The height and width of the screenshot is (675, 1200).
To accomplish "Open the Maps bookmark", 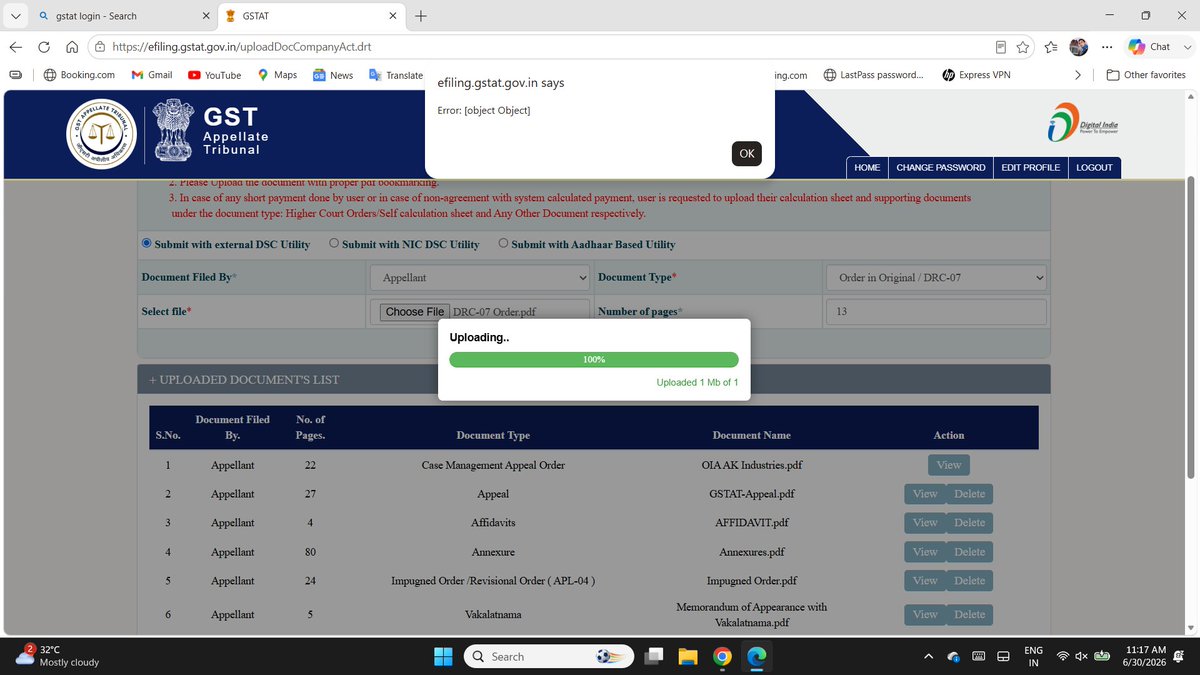I will click(x=277, y=75).
